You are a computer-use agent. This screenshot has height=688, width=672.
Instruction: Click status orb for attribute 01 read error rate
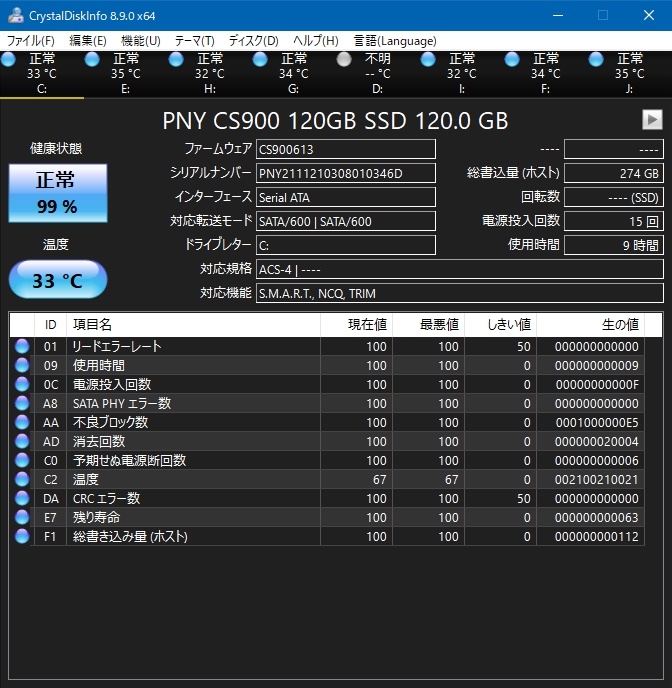tap(23, 346)
